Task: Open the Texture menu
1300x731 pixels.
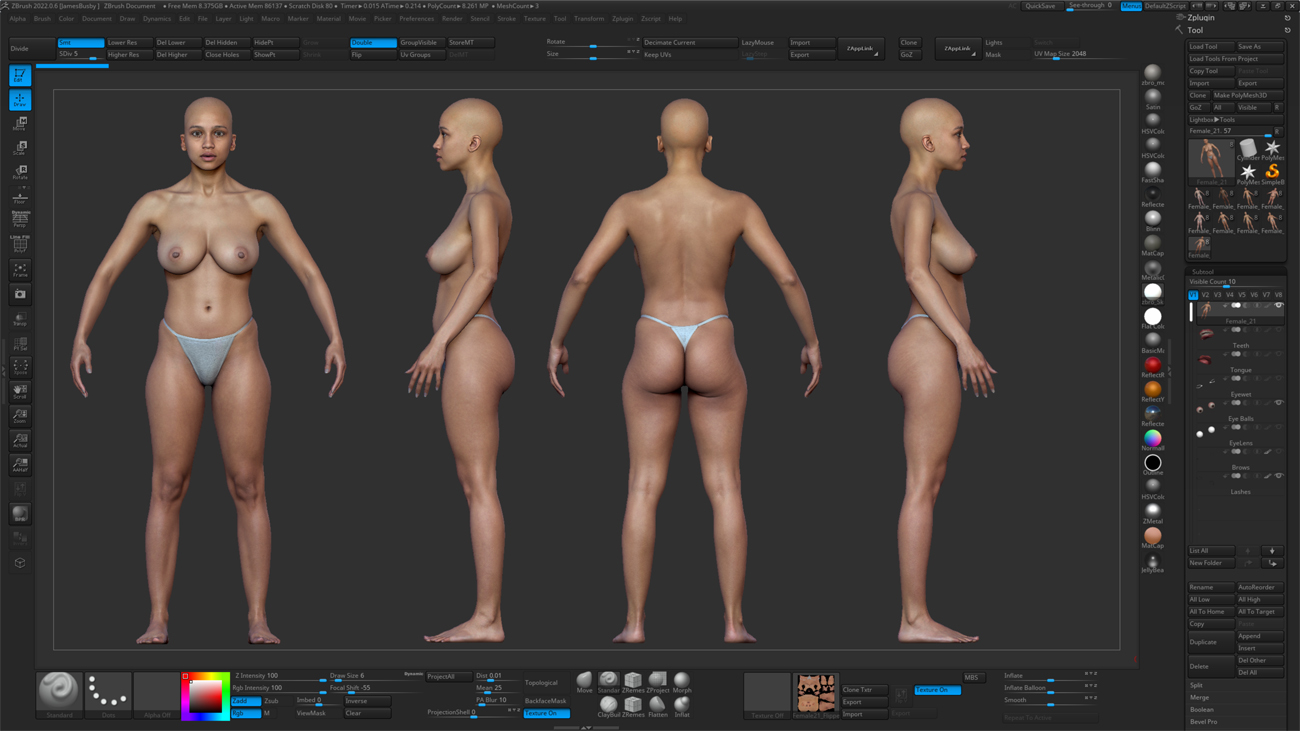Action: 535,19
